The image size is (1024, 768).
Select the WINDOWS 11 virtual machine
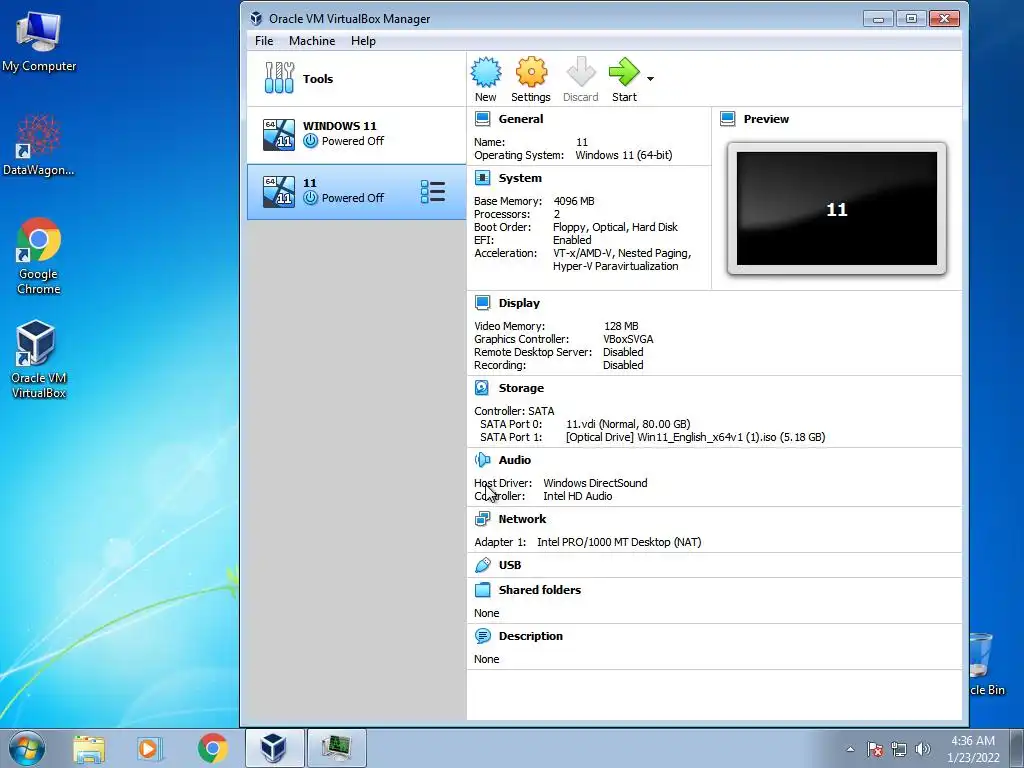click(x=356, y=135)
